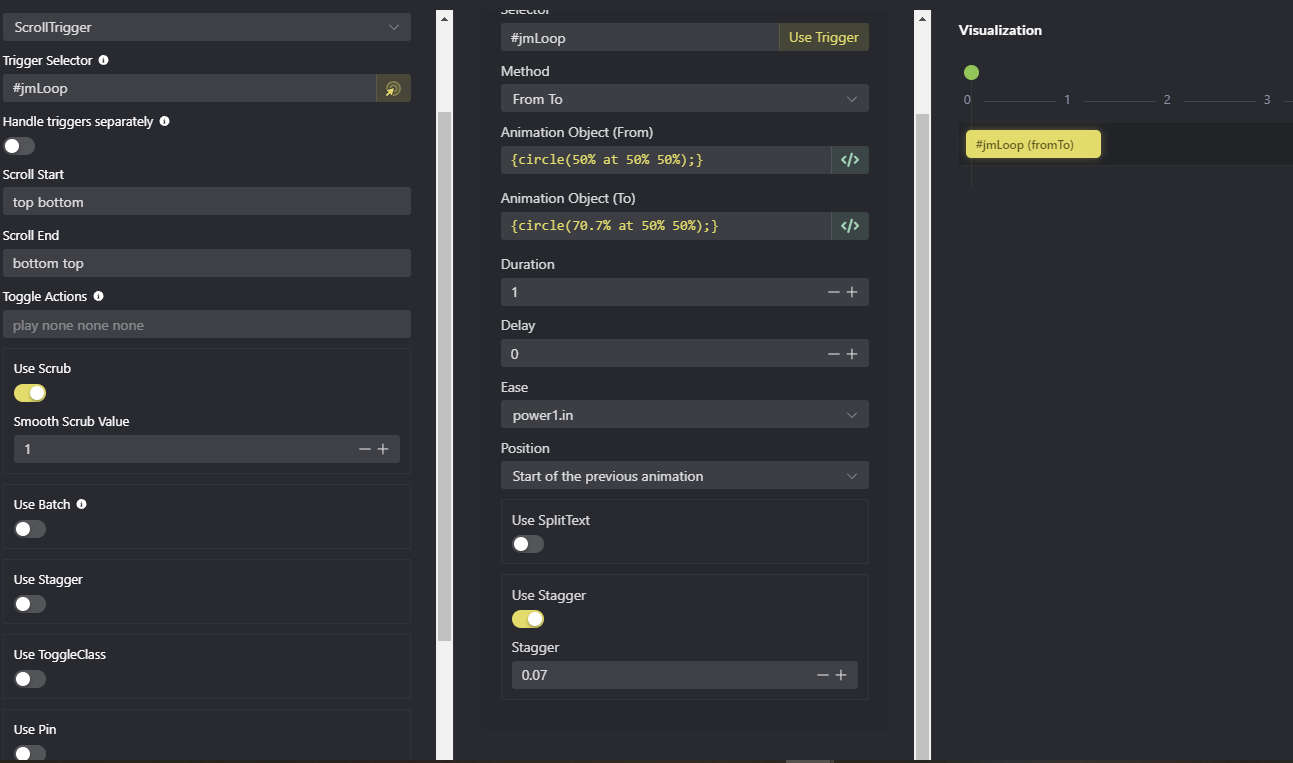Decrease Delay with the minus icon
Screen dimensions: 1293x763
(x=833, y=354)
